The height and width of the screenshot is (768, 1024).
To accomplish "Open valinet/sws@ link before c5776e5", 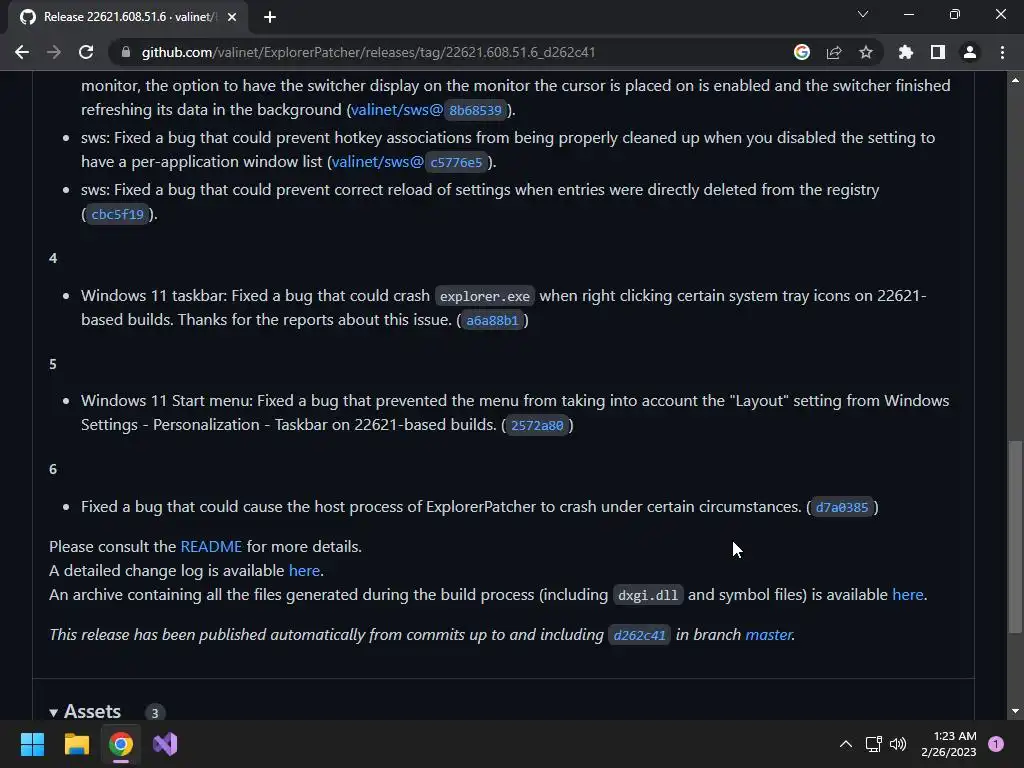I will tap(377, 162).
